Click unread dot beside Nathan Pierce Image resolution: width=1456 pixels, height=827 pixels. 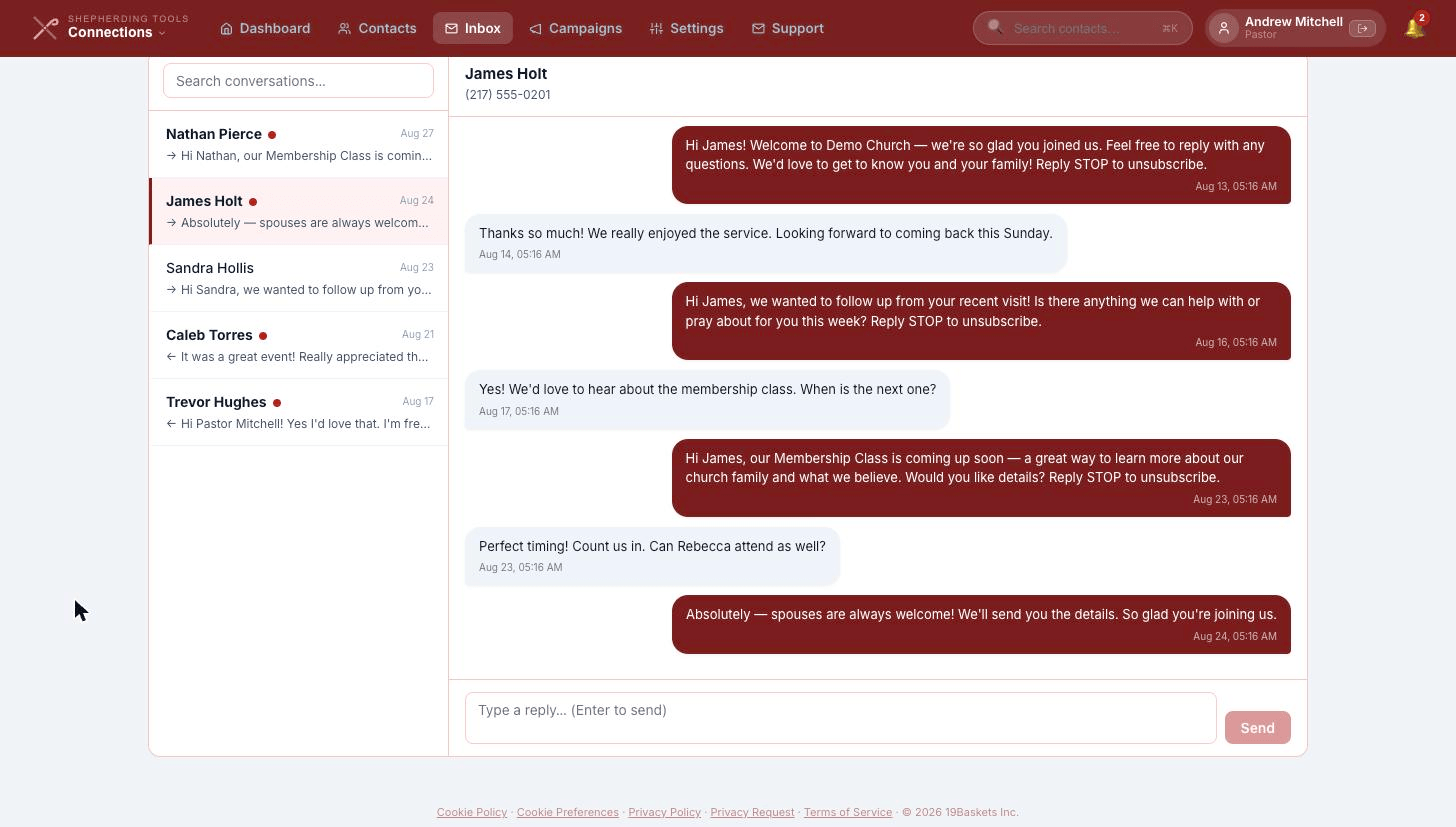tap(272, 135)
